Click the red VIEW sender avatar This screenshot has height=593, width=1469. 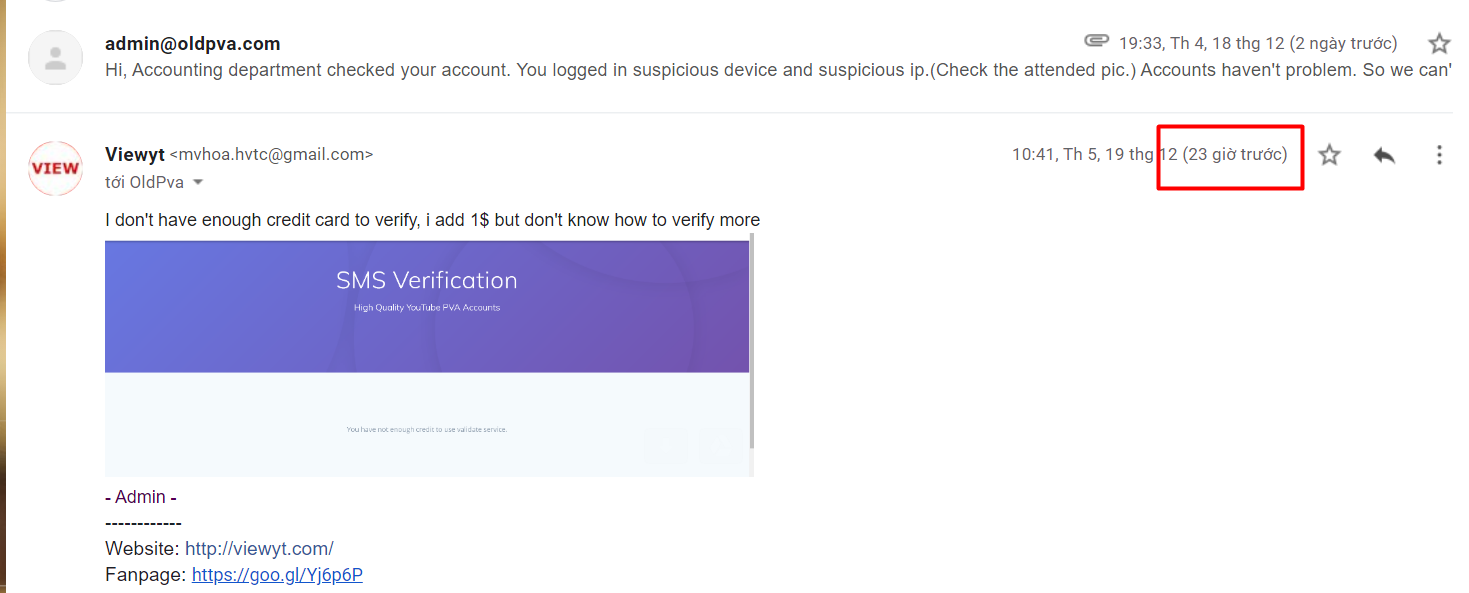coord(55,168)
